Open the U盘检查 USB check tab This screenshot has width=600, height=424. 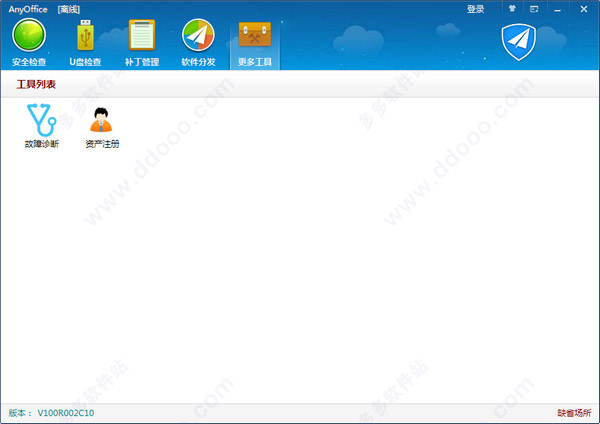click(85, 43)
